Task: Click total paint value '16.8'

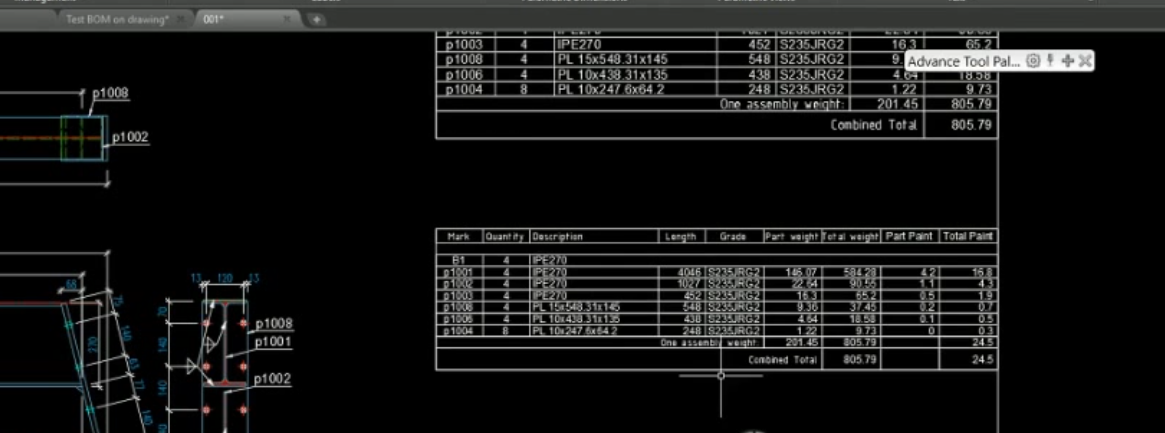Action: (983, 273)
